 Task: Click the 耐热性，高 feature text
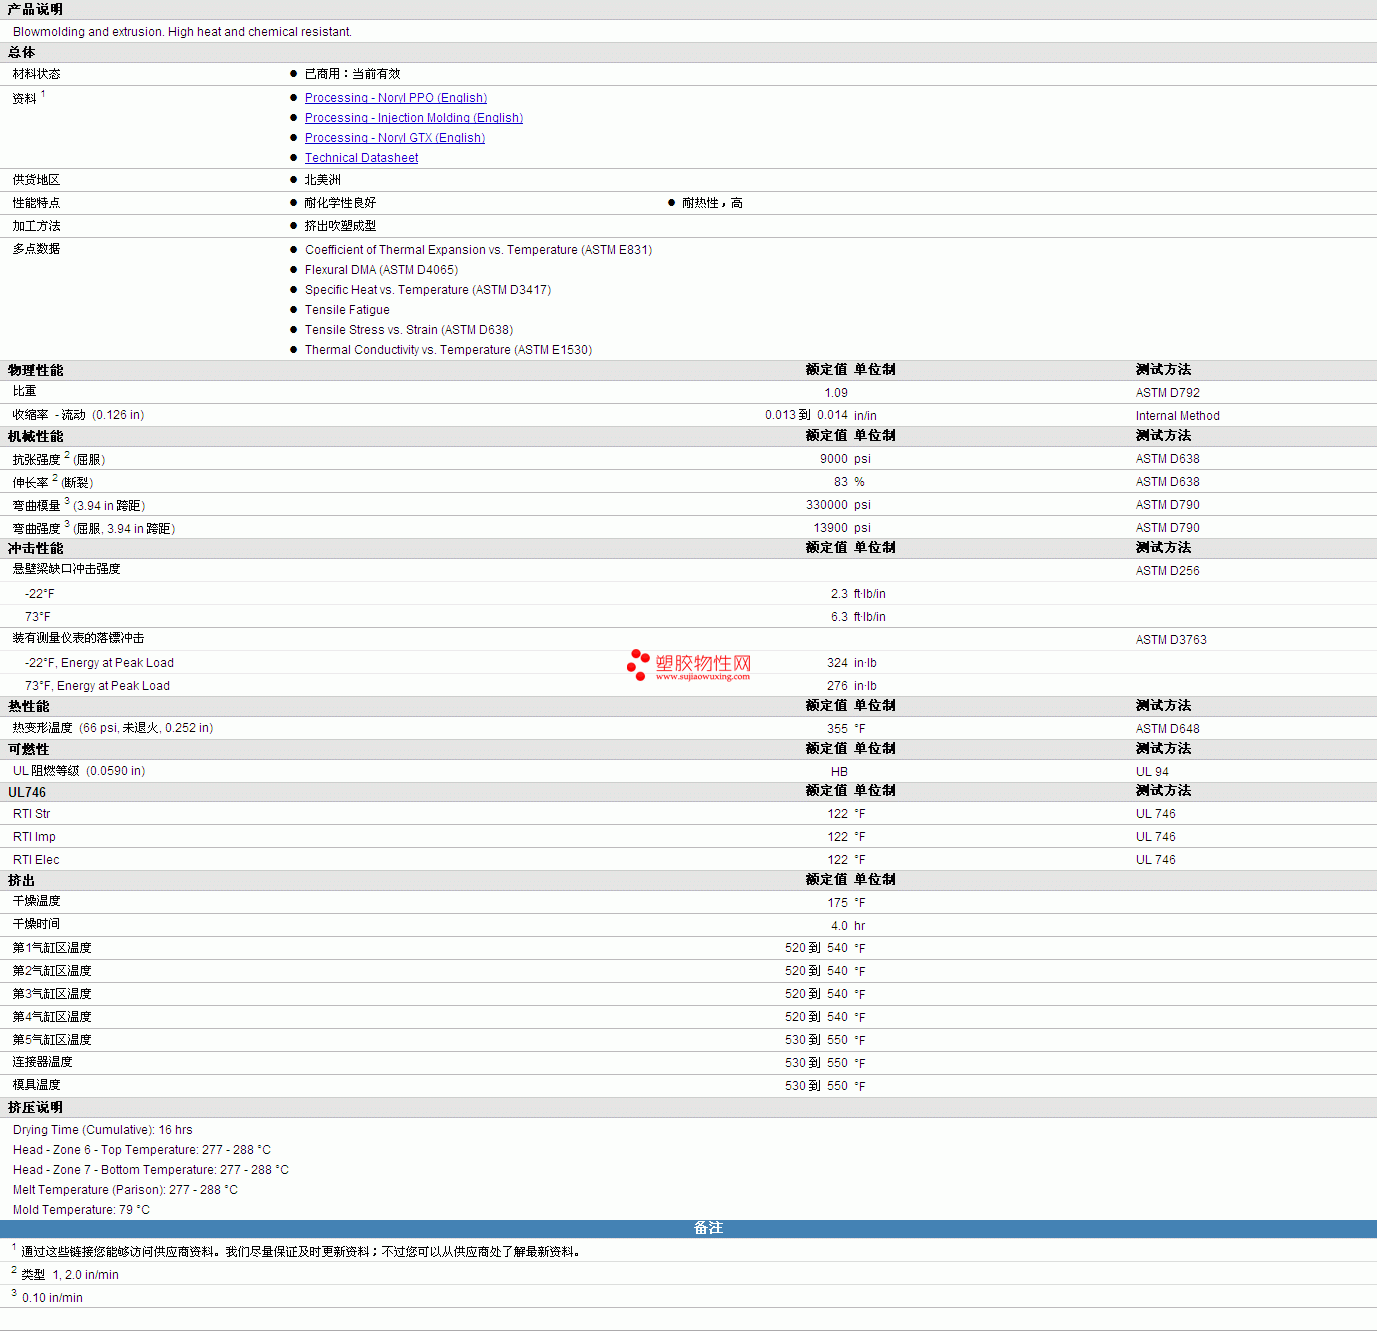(712, 203)
